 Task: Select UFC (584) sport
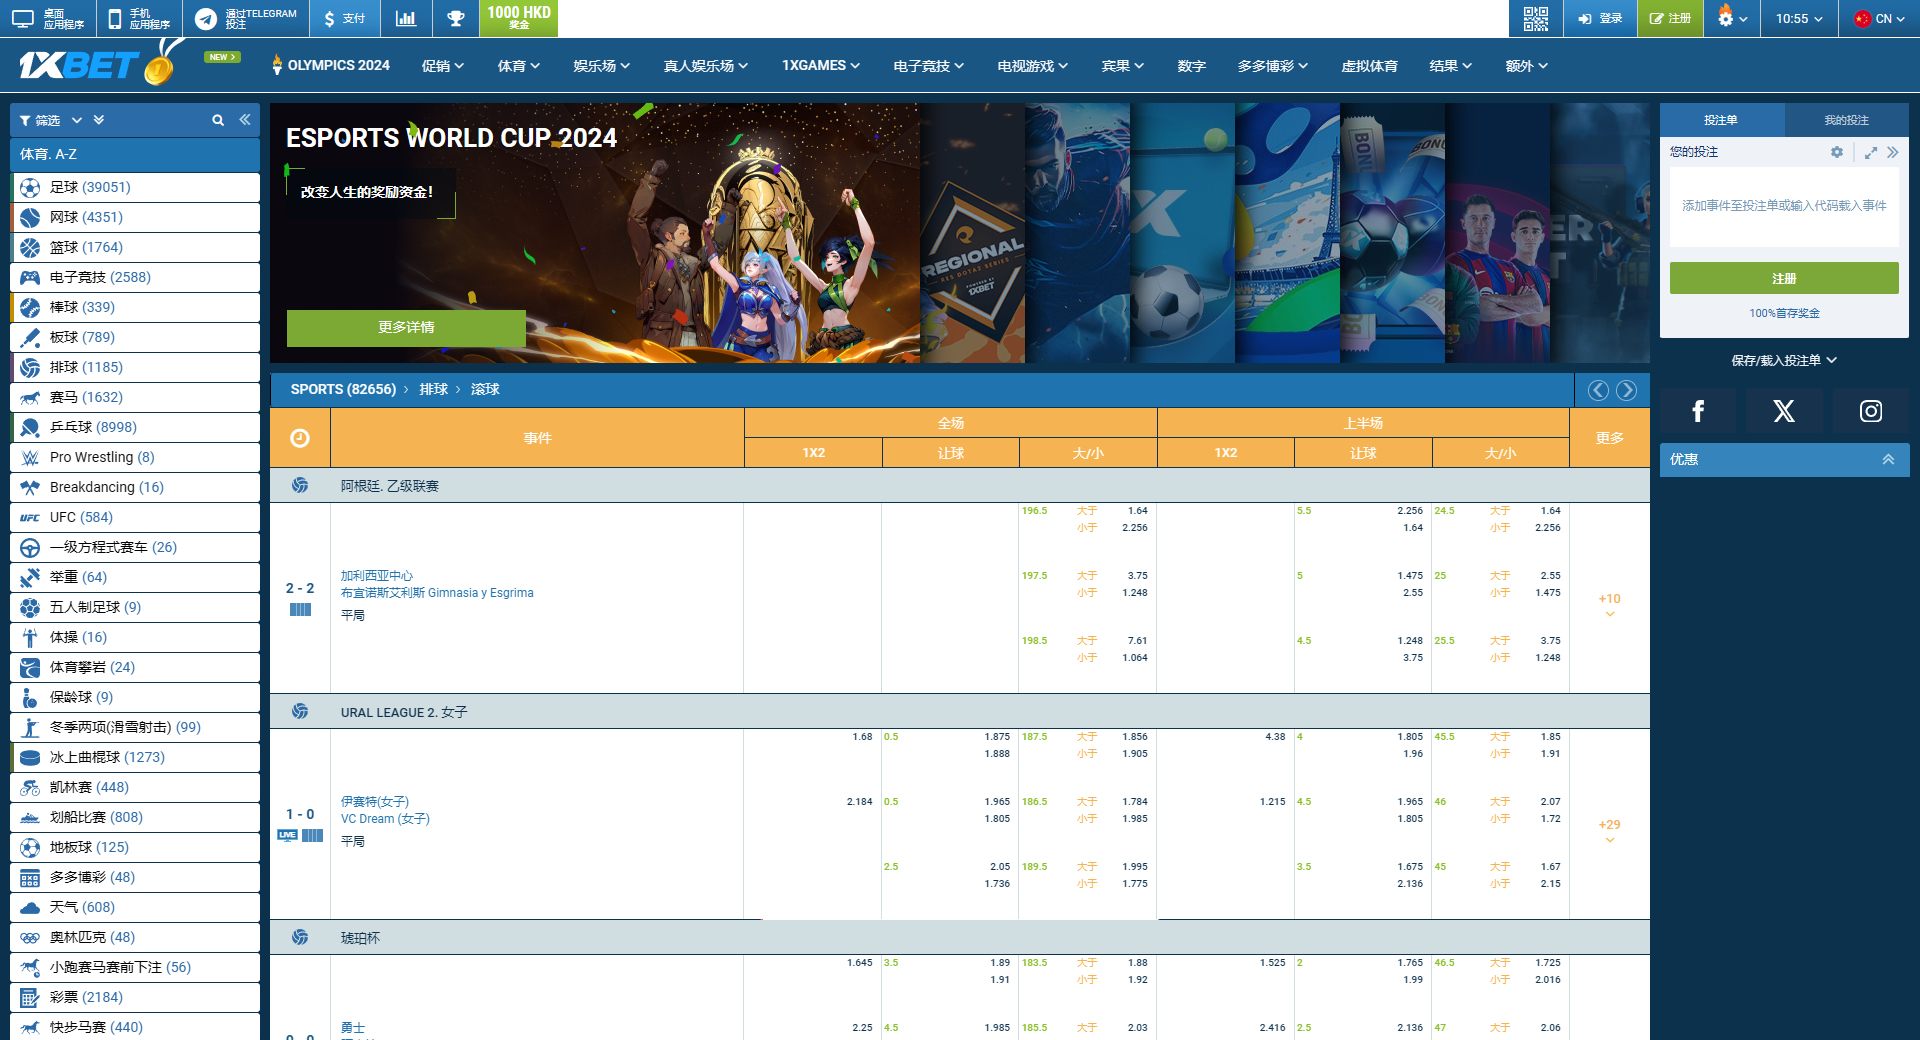coord(135,517)
